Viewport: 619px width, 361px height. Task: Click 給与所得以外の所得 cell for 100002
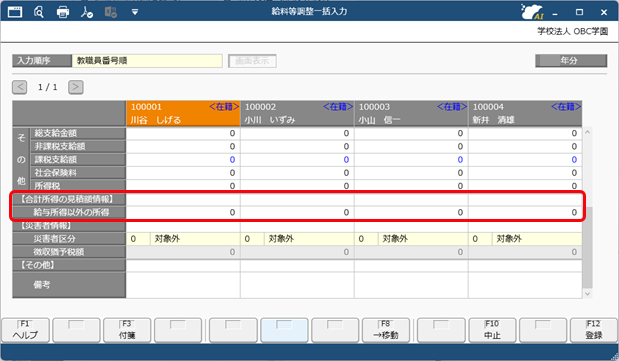click(x=297, y=212)
